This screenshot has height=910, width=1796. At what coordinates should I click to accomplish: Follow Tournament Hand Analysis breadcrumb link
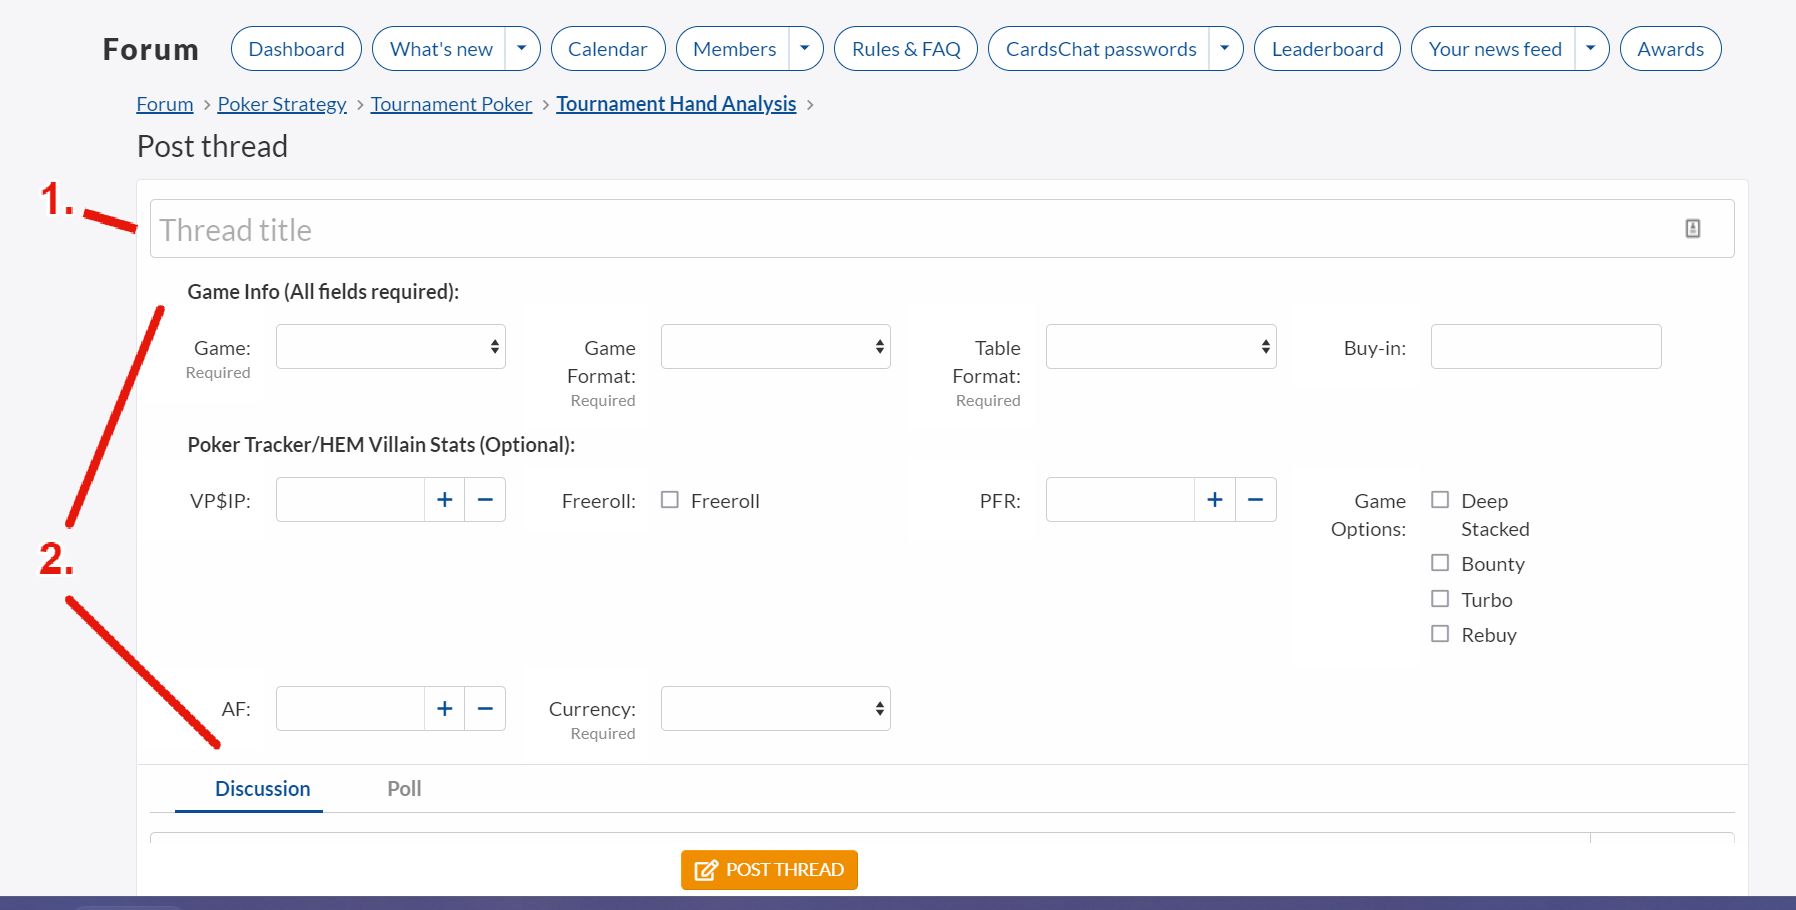(676, 104)
